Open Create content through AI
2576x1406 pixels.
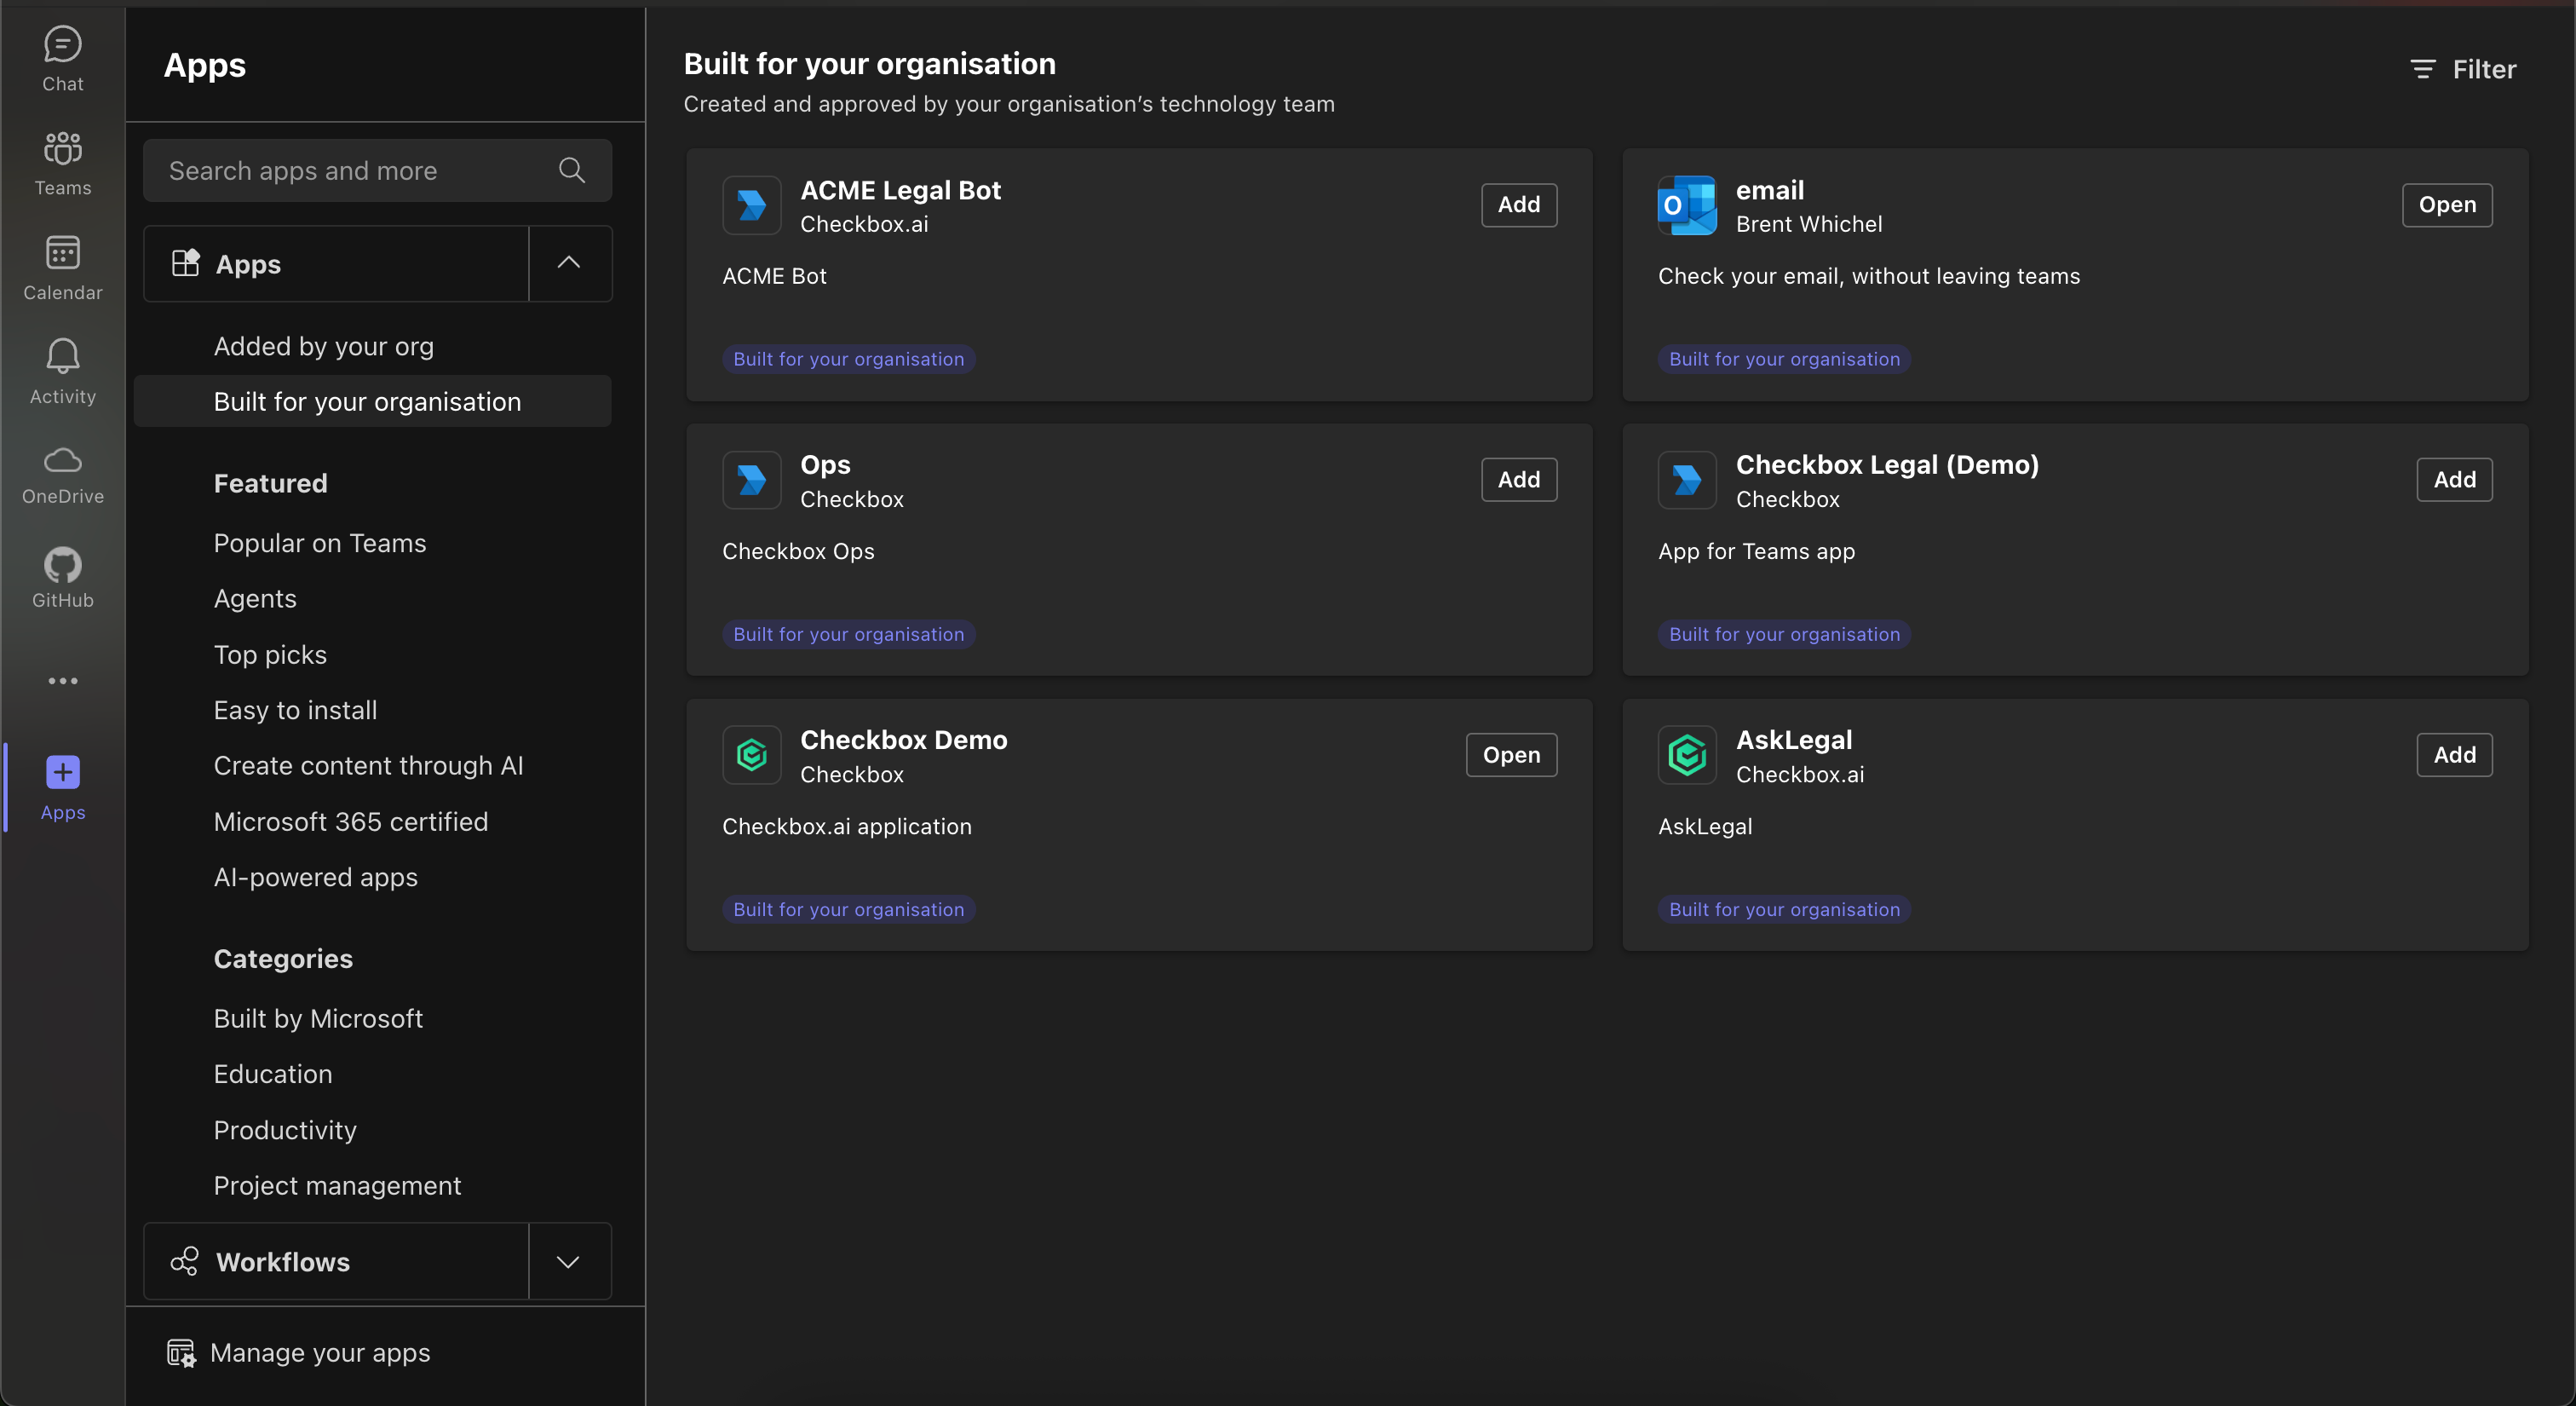pos(368,765)
